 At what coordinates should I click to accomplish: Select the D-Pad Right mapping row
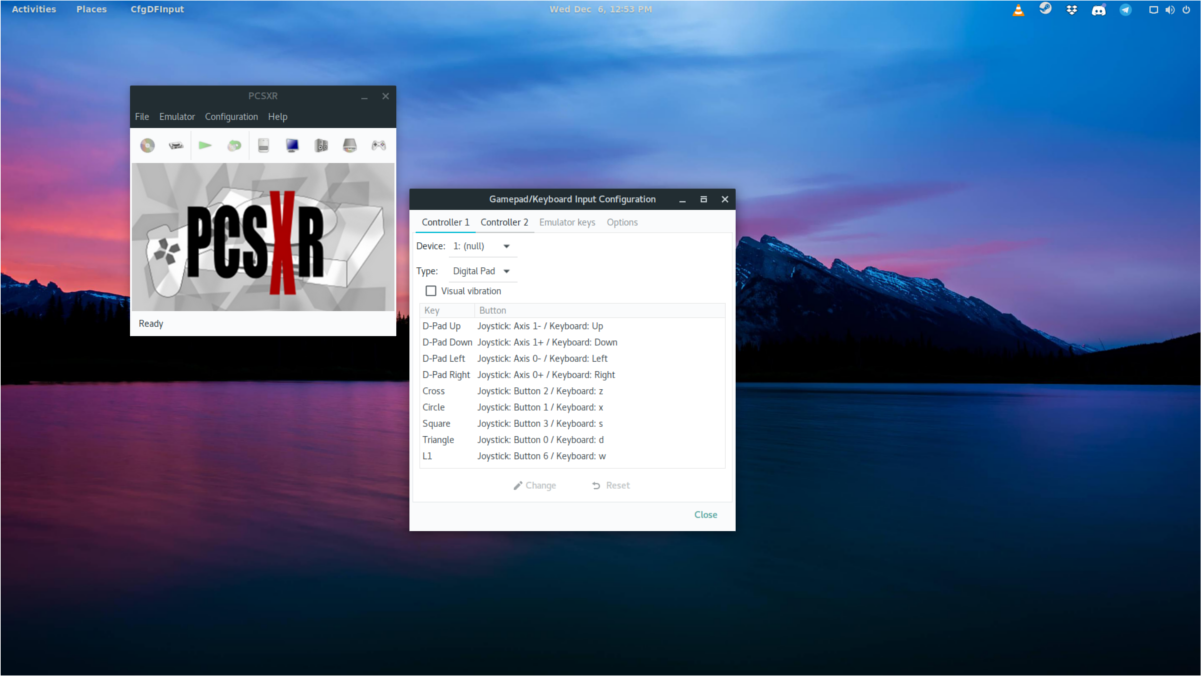[x=571, y=375]
